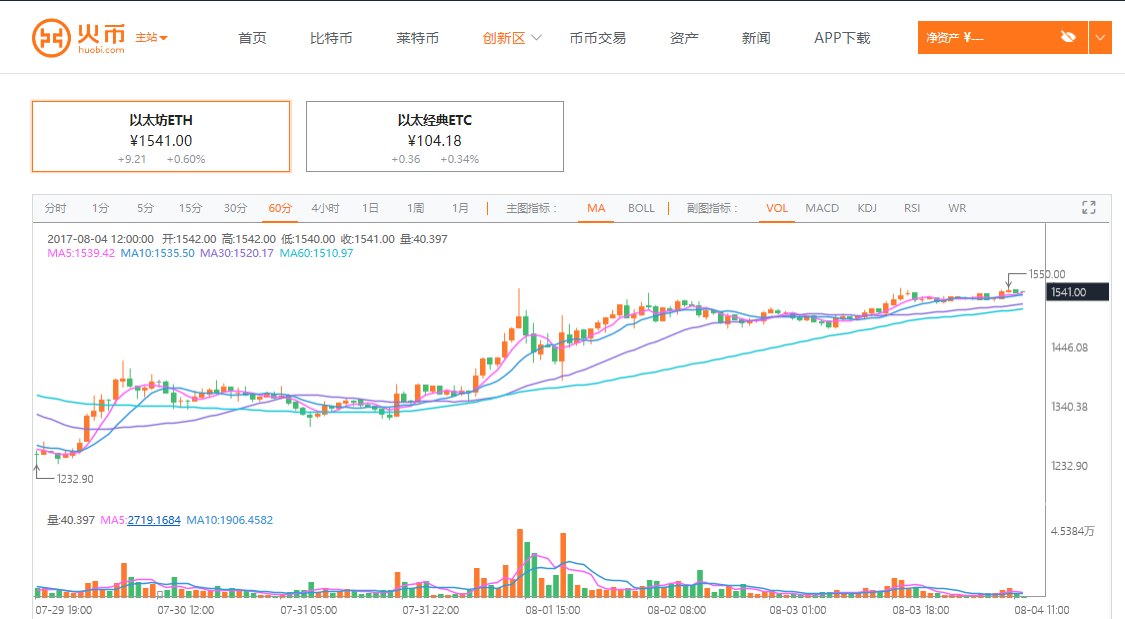Open the 主站 site dropdown
The height and width of the screenshot is (619, 1125).
click(x=152, y=38)
